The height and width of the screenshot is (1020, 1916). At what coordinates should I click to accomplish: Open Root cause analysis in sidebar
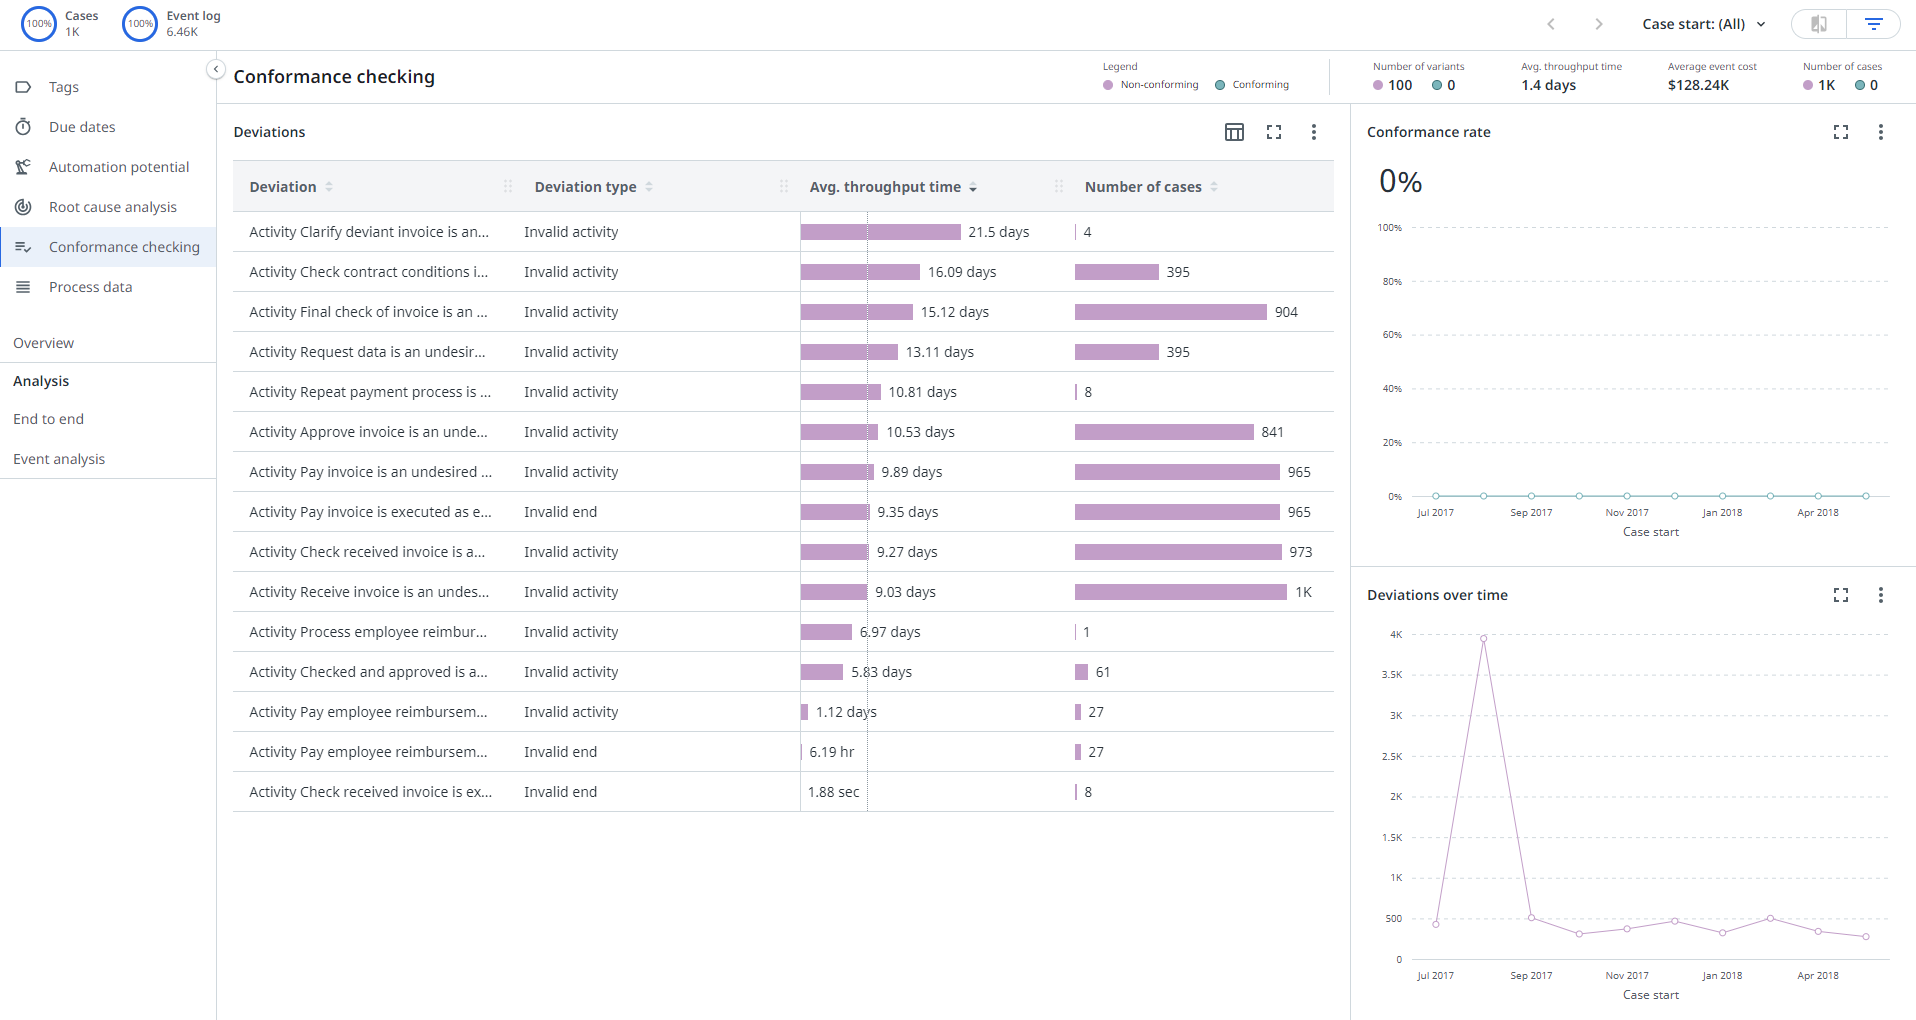coord(112,207)
